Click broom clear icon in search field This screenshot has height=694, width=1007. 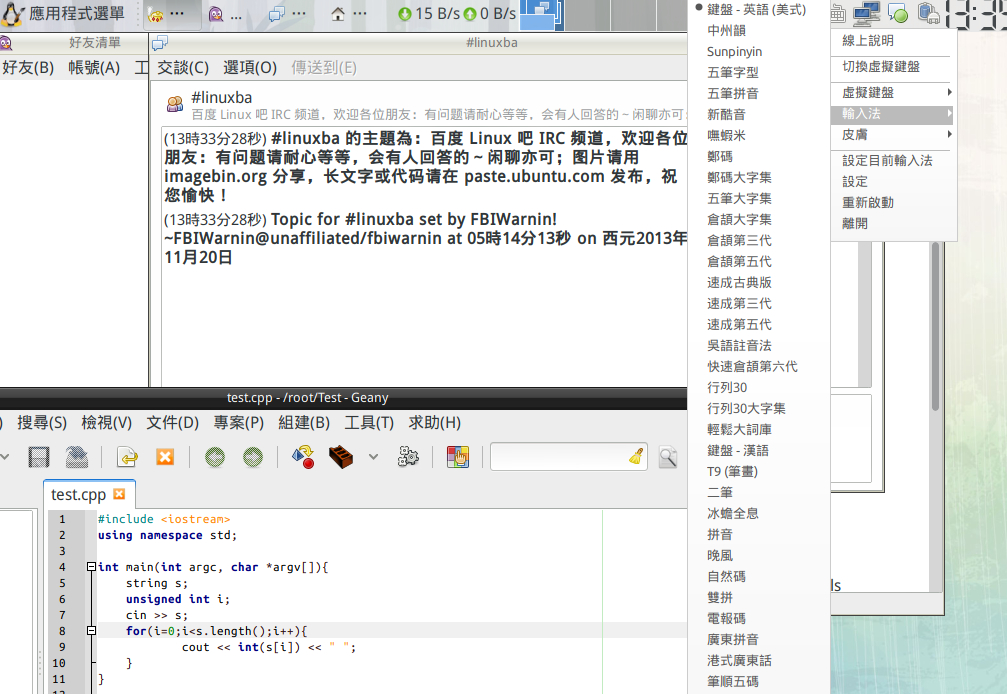(x=636, y=456)
